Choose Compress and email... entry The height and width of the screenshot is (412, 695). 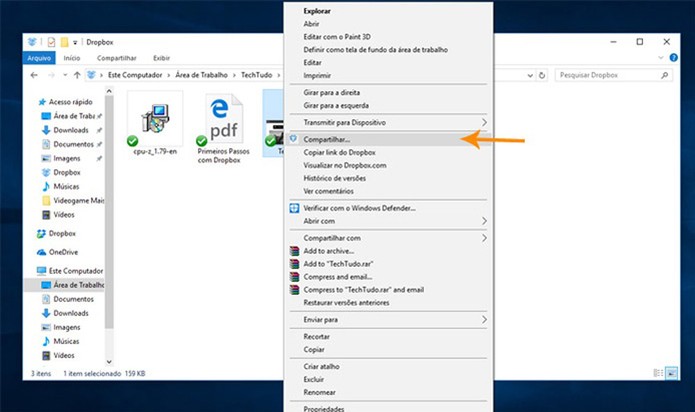(338, 277)
